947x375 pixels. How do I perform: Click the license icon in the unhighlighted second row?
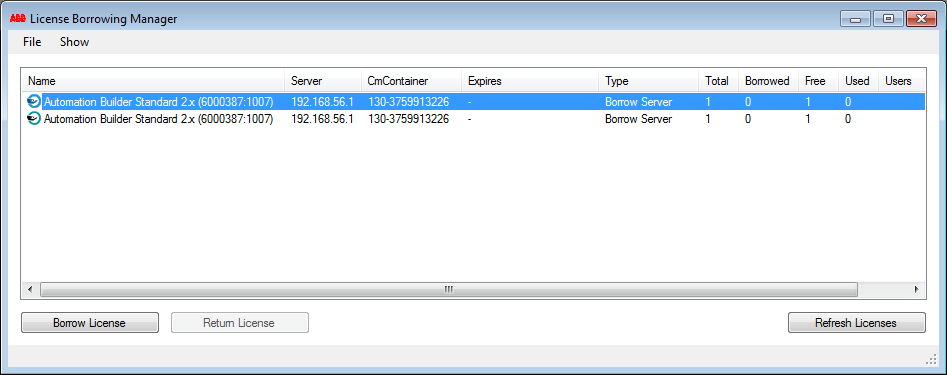pos(34,118)
